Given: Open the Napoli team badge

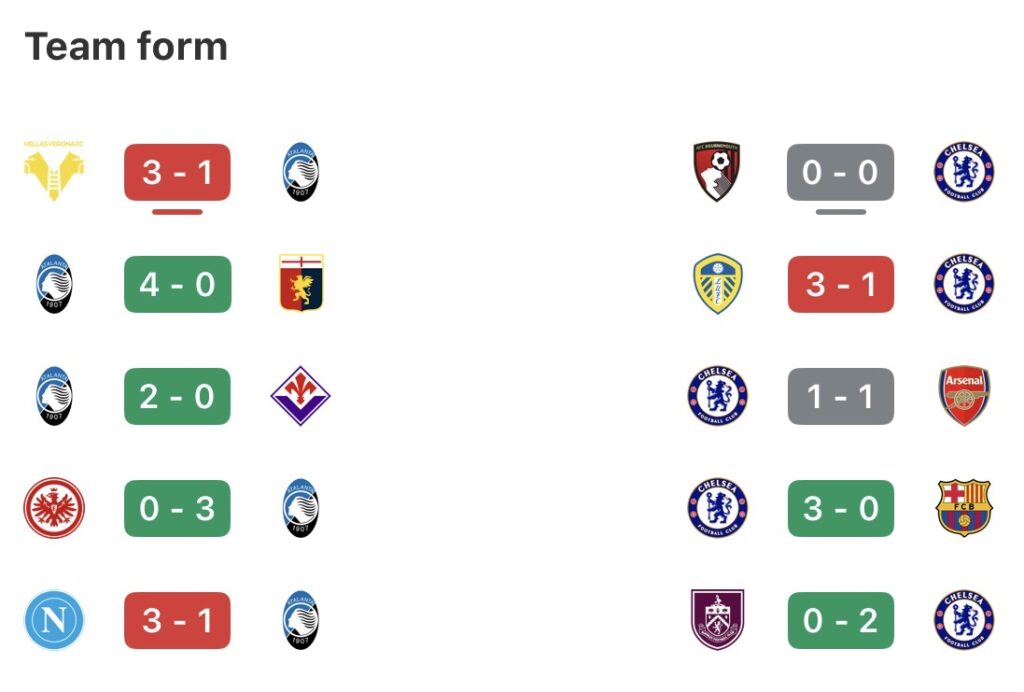Looking at the screenshot, I should point(54,620).
